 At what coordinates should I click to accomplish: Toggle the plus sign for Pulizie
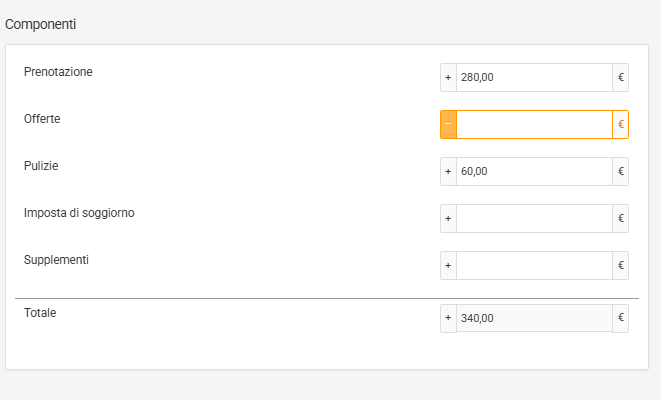(448, 172)
